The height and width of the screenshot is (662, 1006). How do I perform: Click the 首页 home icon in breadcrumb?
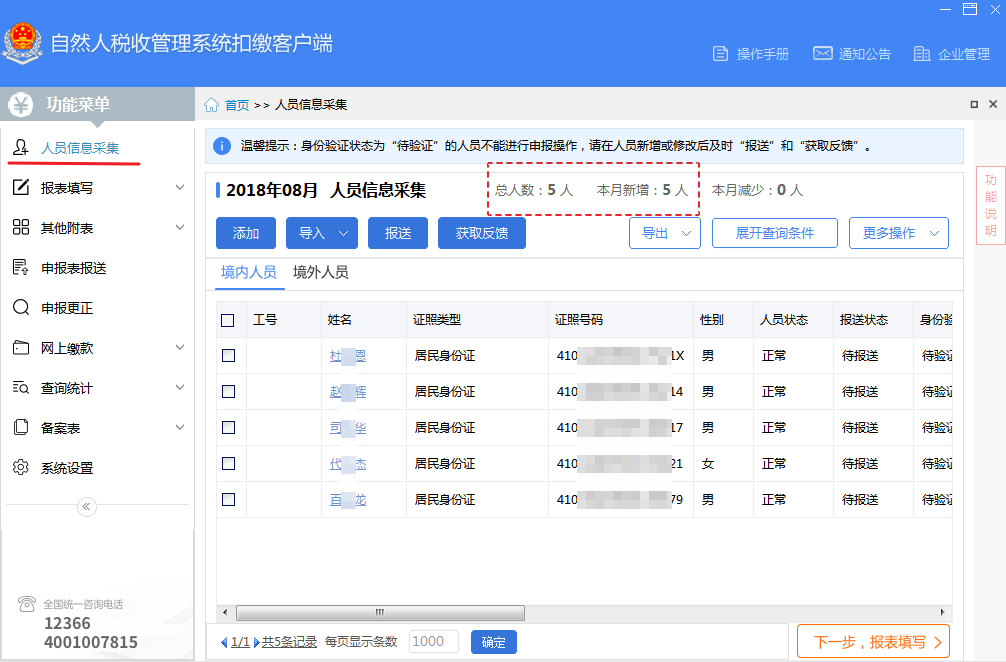(x=212, y=105)
